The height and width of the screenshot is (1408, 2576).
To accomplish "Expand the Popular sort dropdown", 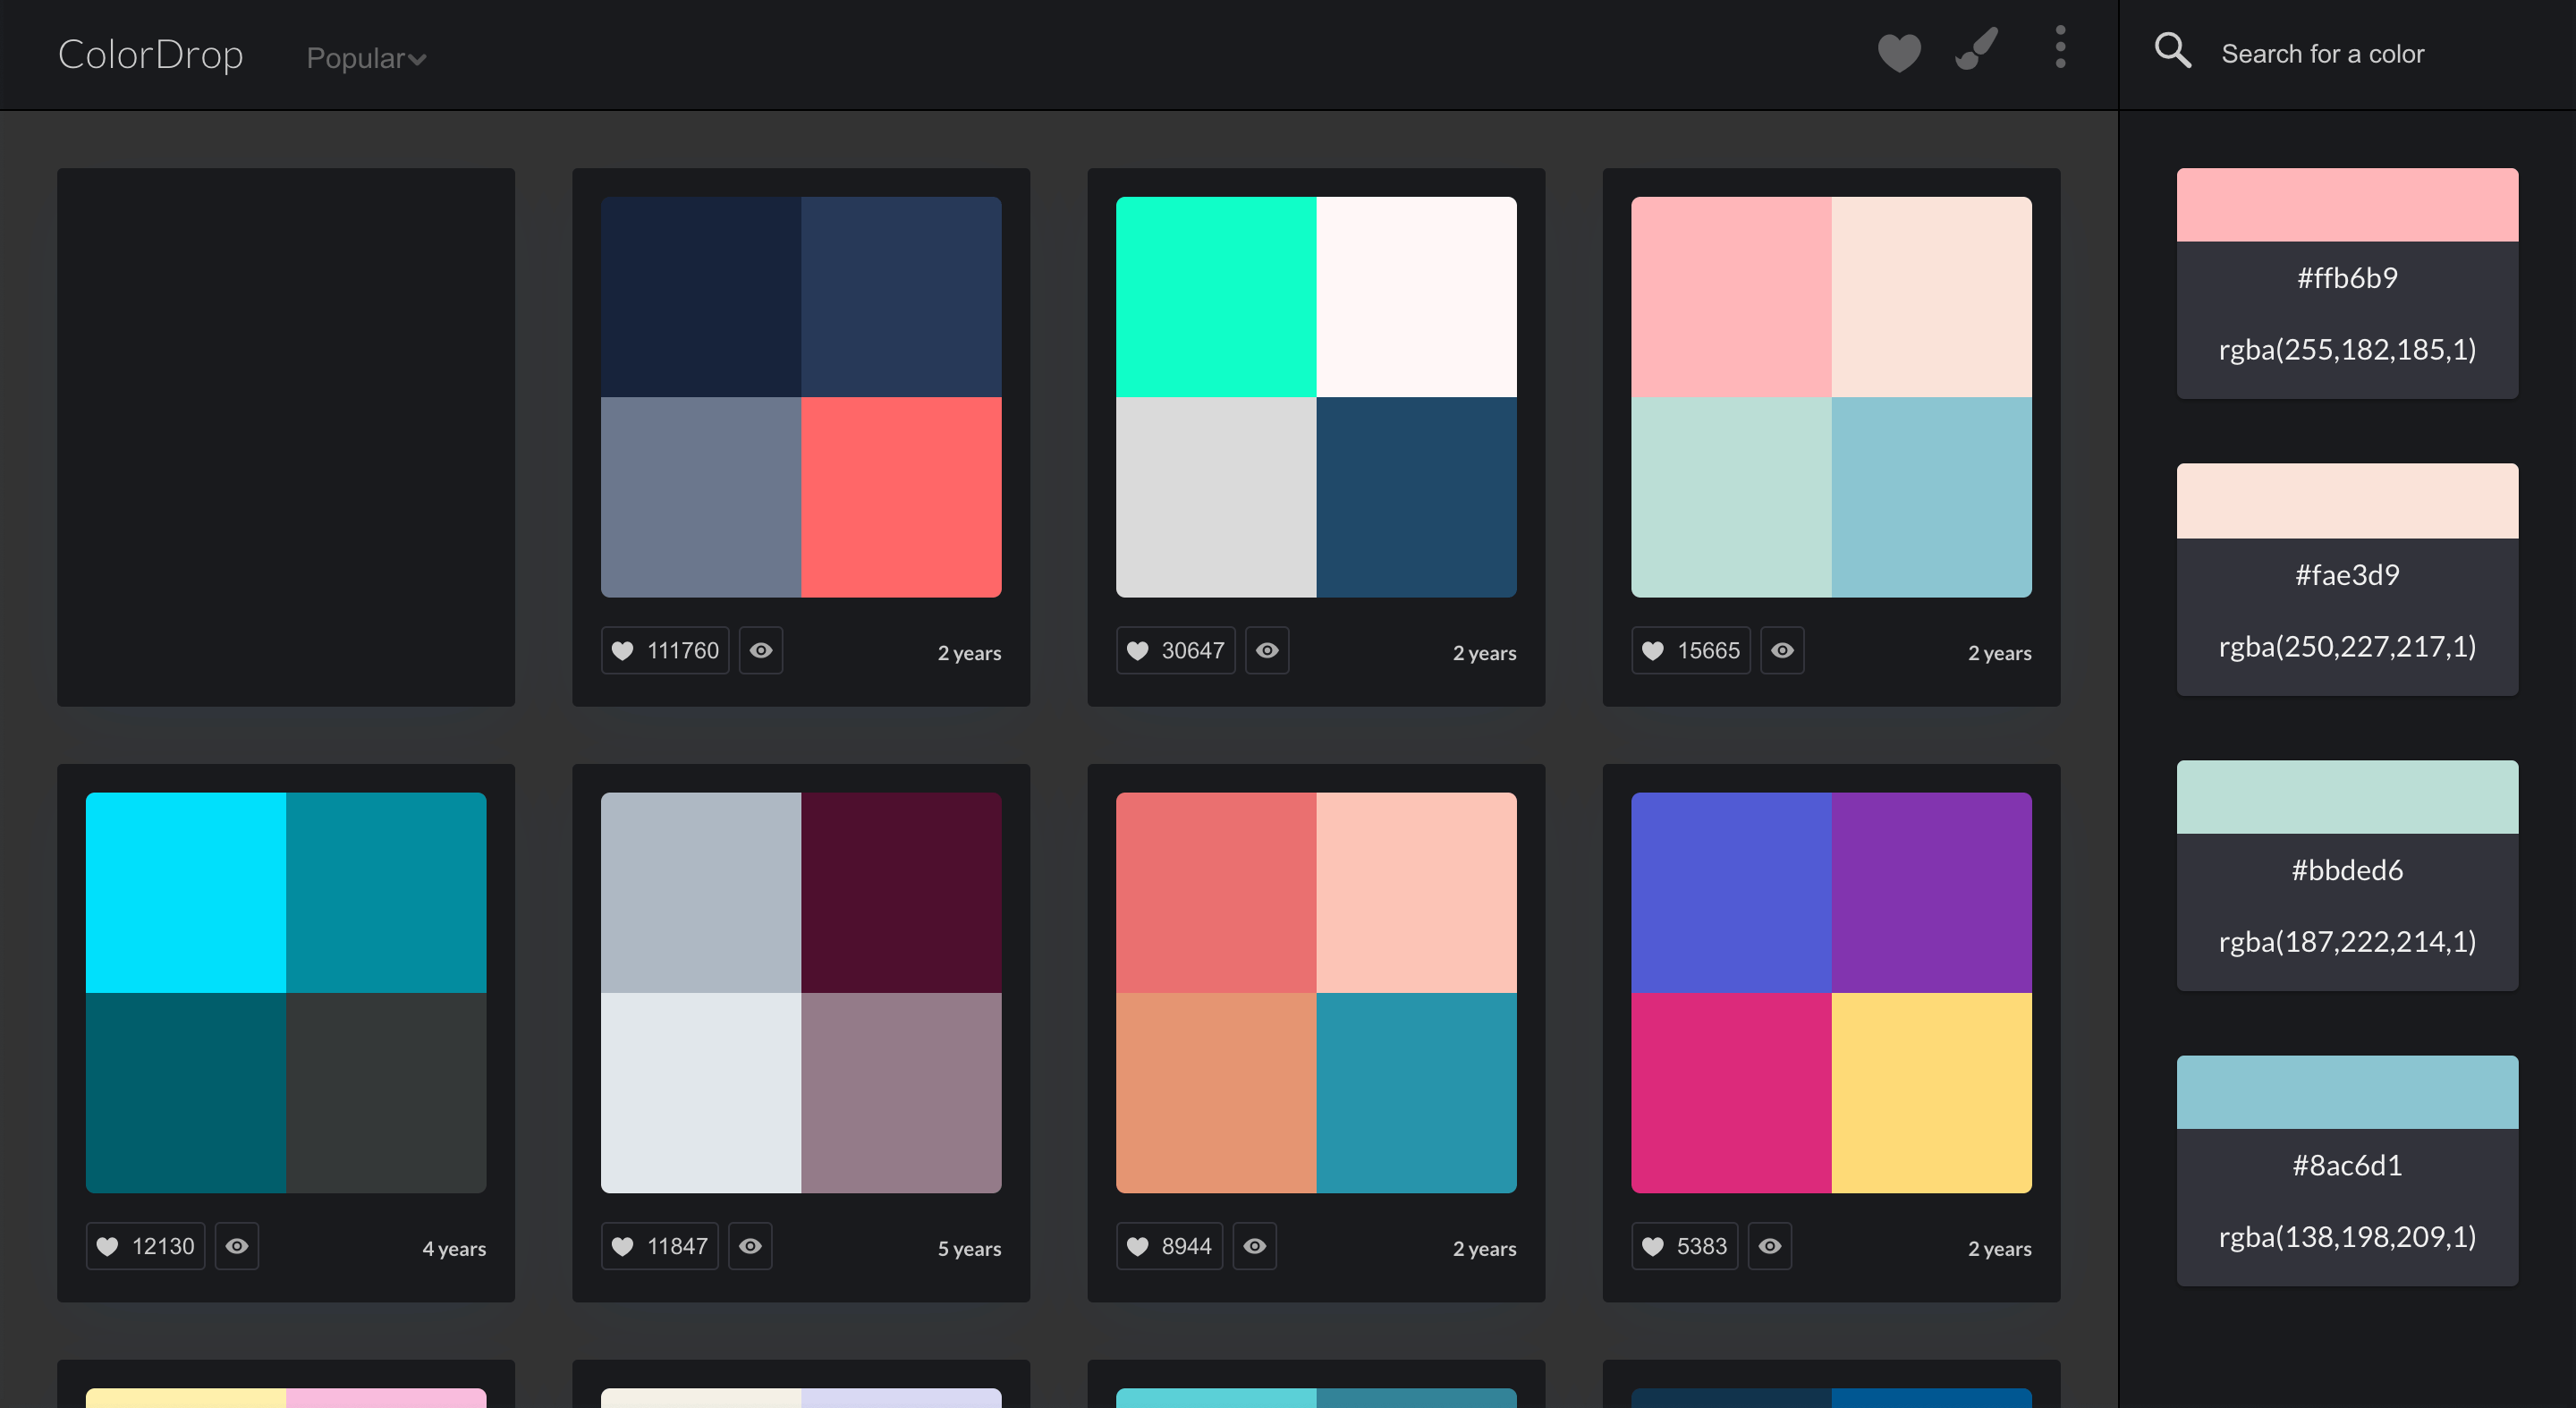I will 366,58.
